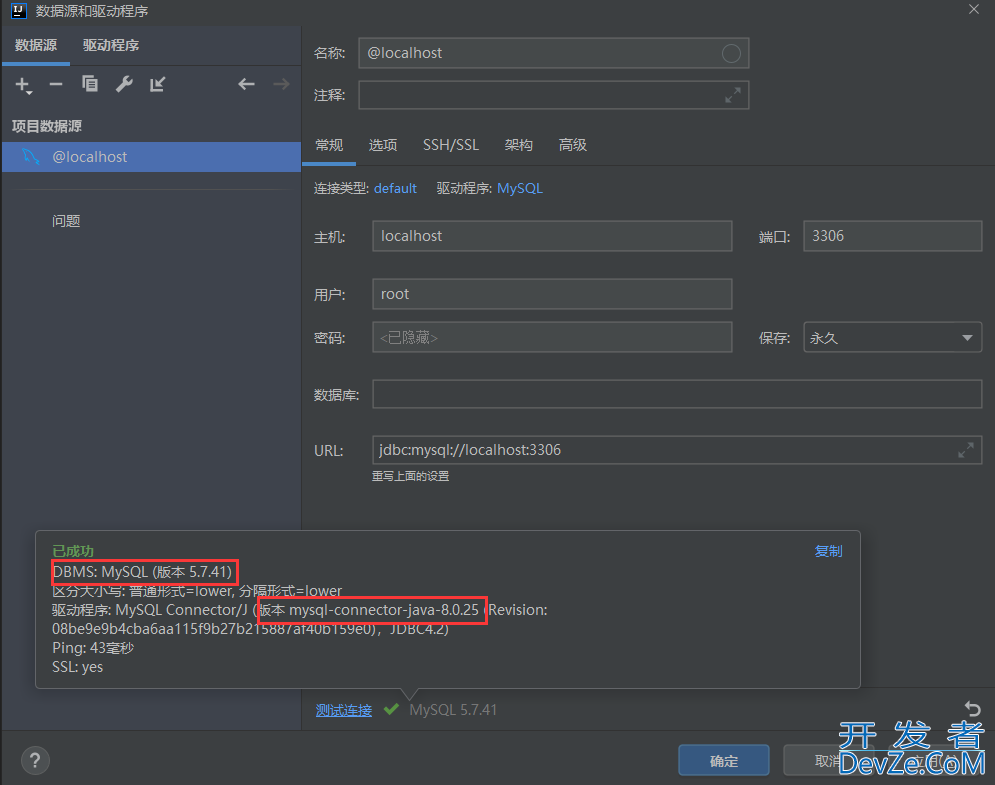Click the revert changes undo icon

tap(972, 708)
